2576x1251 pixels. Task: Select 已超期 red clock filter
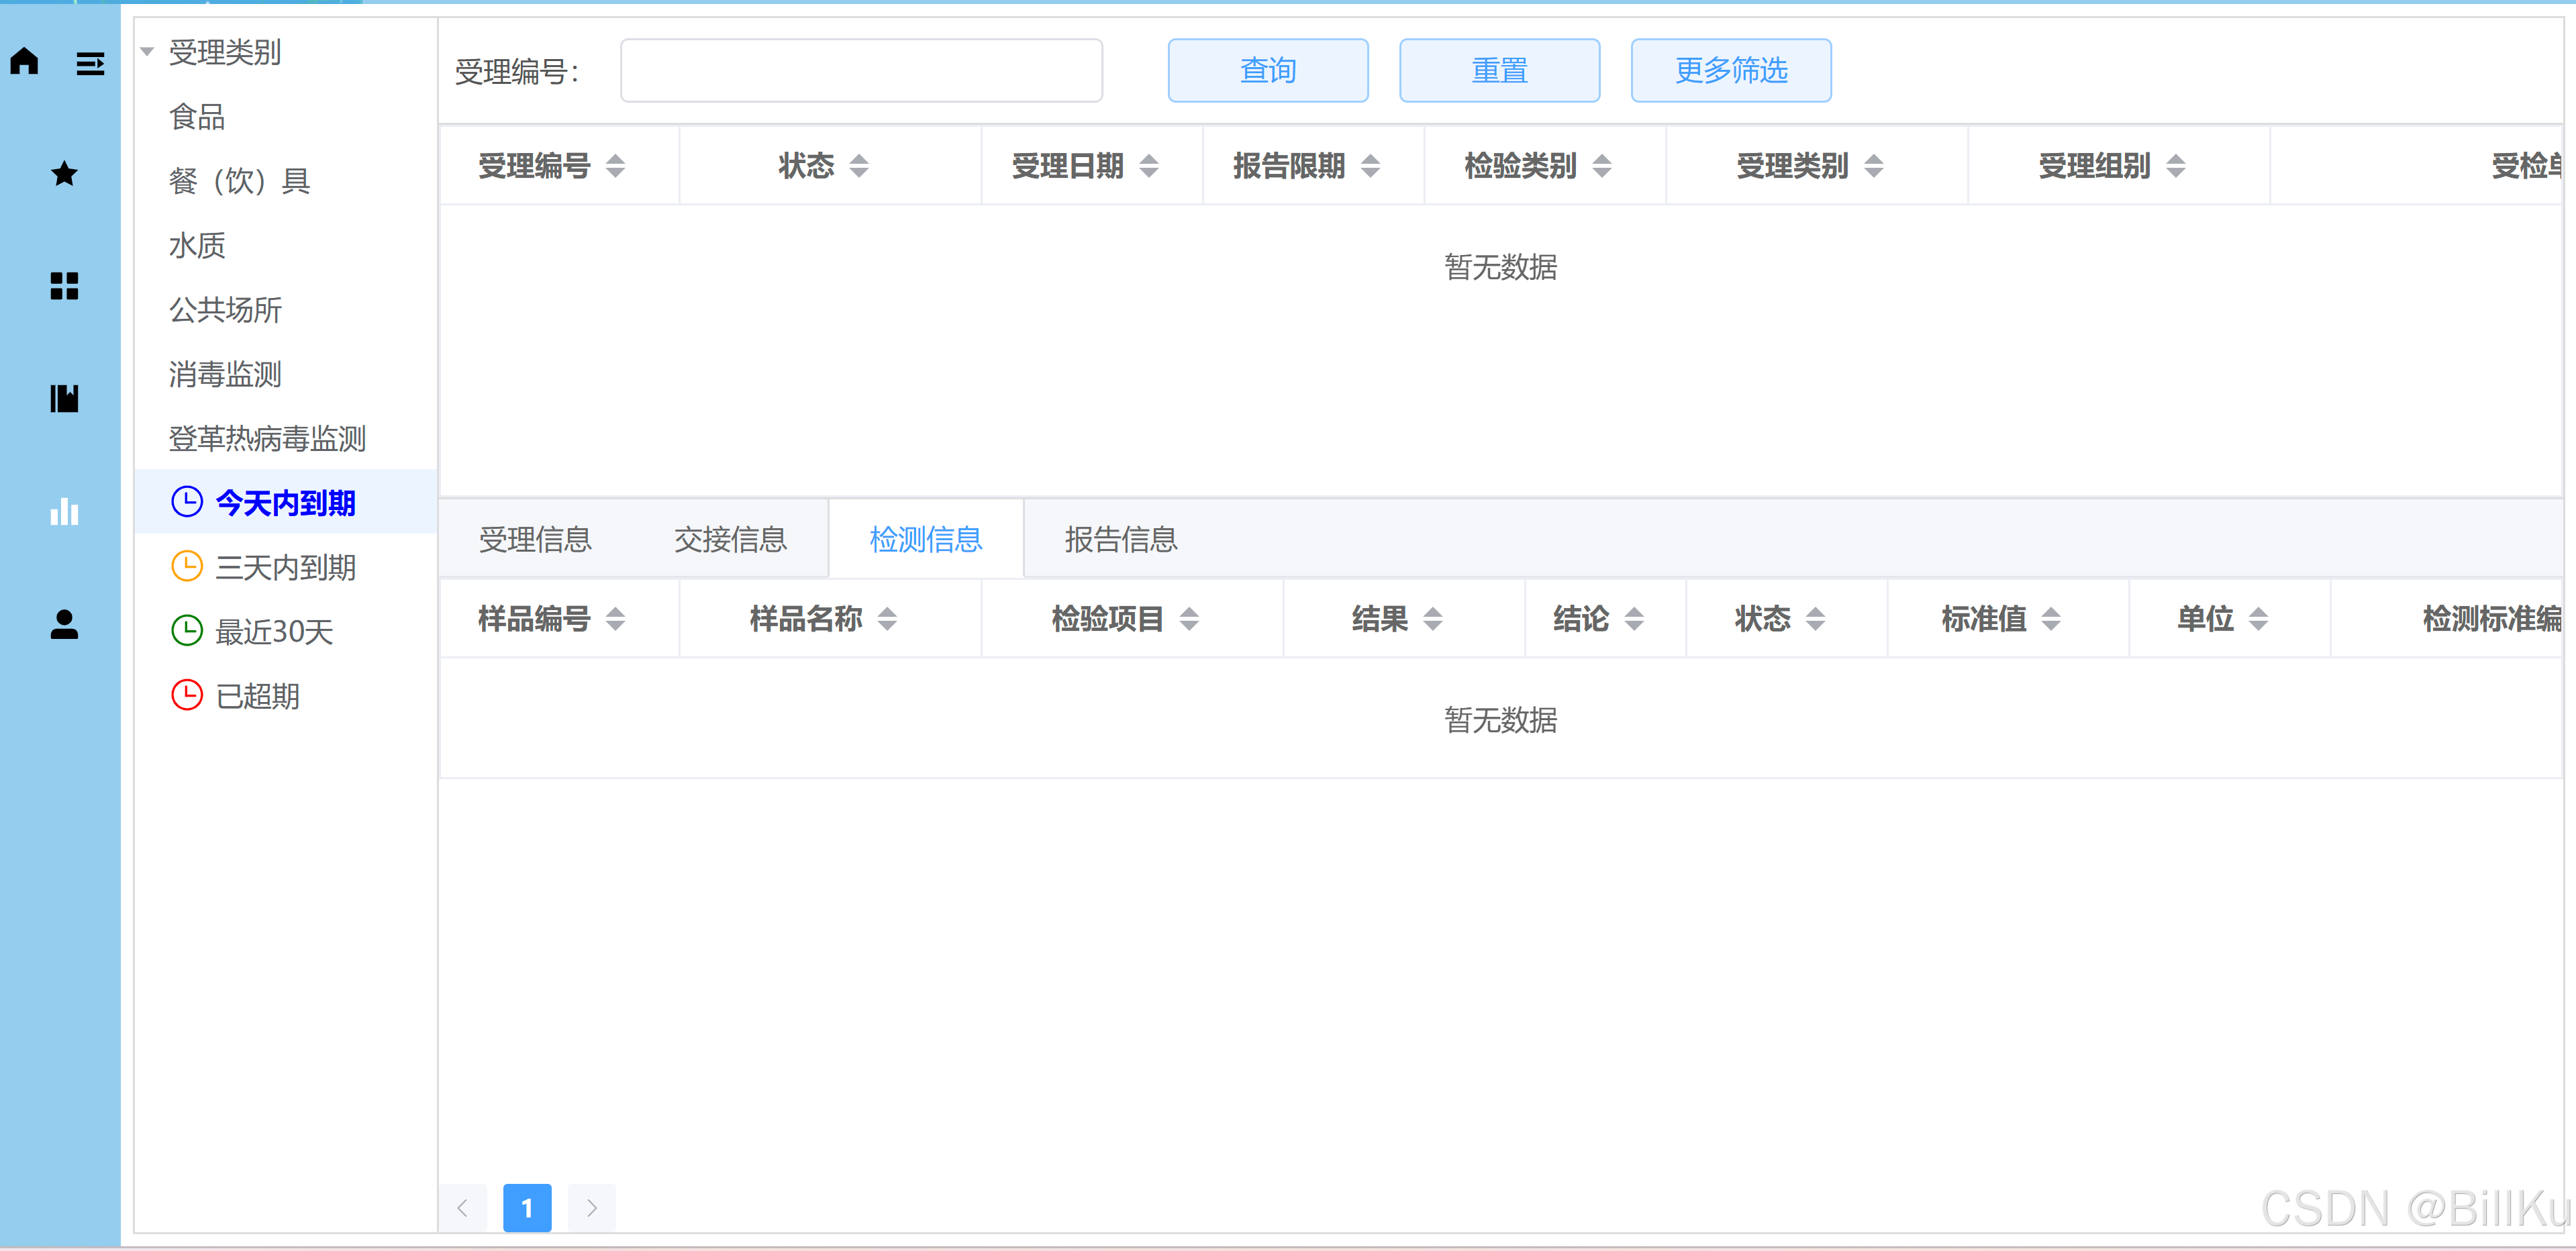(x=257, y=696)
